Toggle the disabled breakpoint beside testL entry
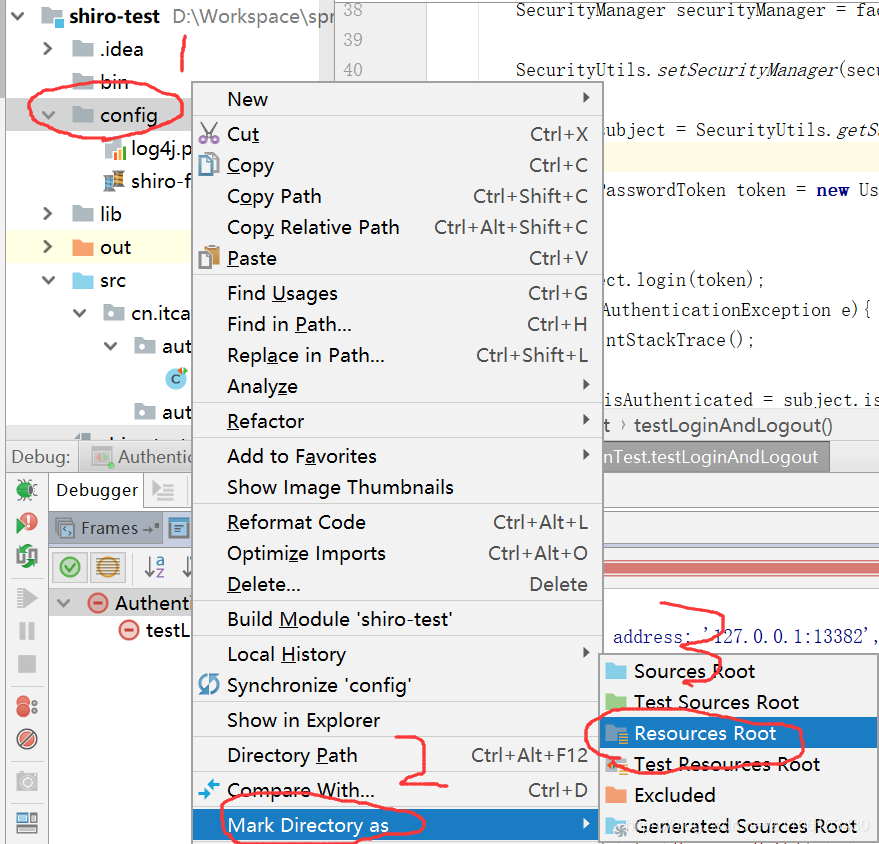The height and width of the screenshot is (844, 879). click(129, 630)
